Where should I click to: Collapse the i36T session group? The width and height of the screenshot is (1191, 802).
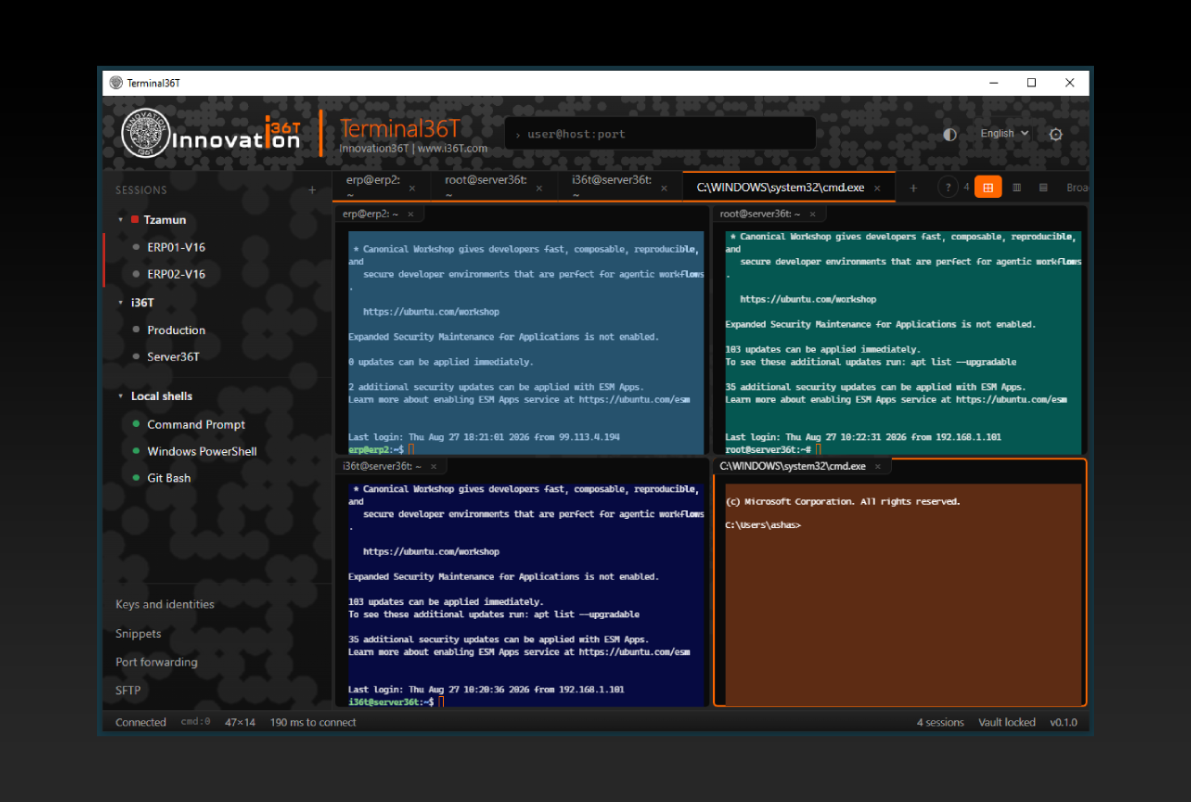(121, 302)
